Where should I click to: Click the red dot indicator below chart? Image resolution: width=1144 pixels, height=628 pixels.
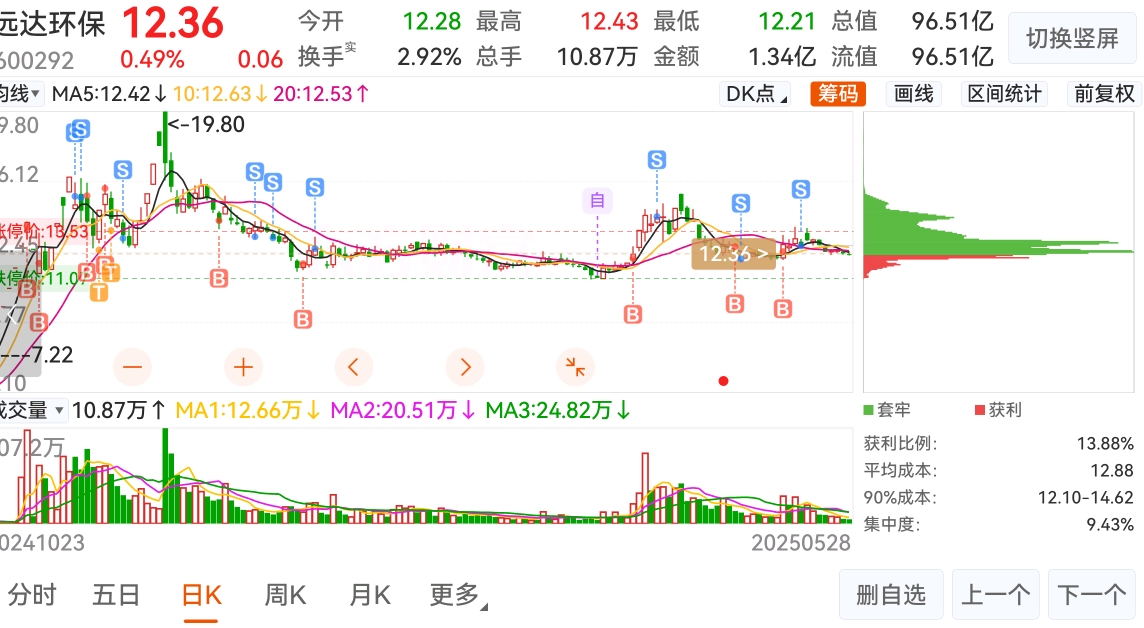(723, 381)
